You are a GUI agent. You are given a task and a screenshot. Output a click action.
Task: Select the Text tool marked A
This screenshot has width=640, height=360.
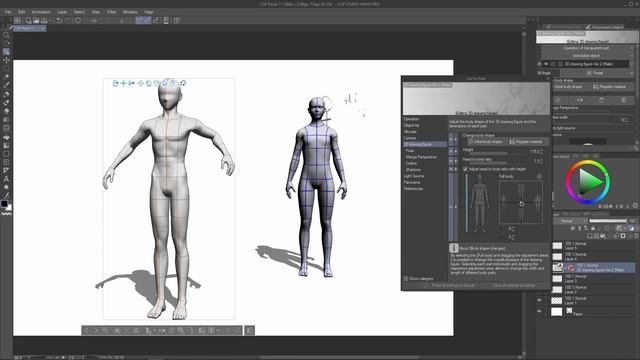(x=6, y=179)
